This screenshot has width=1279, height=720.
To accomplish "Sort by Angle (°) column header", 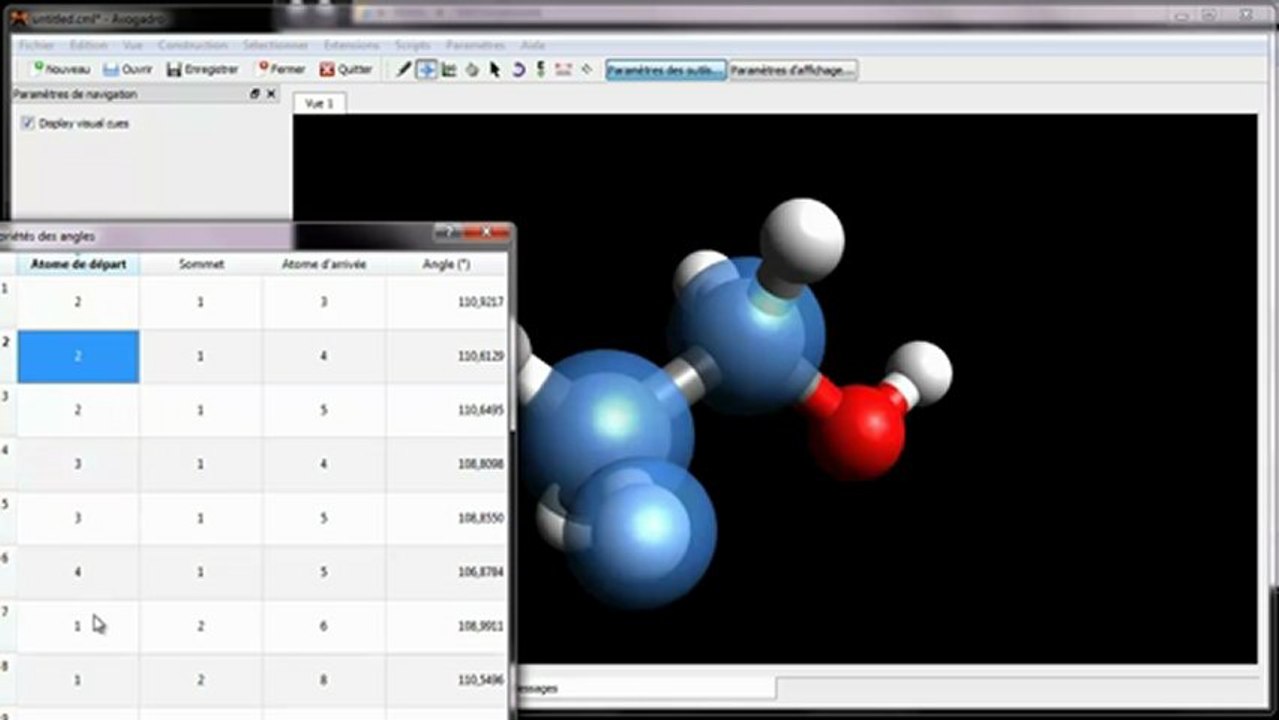I will tap(446, 264).
